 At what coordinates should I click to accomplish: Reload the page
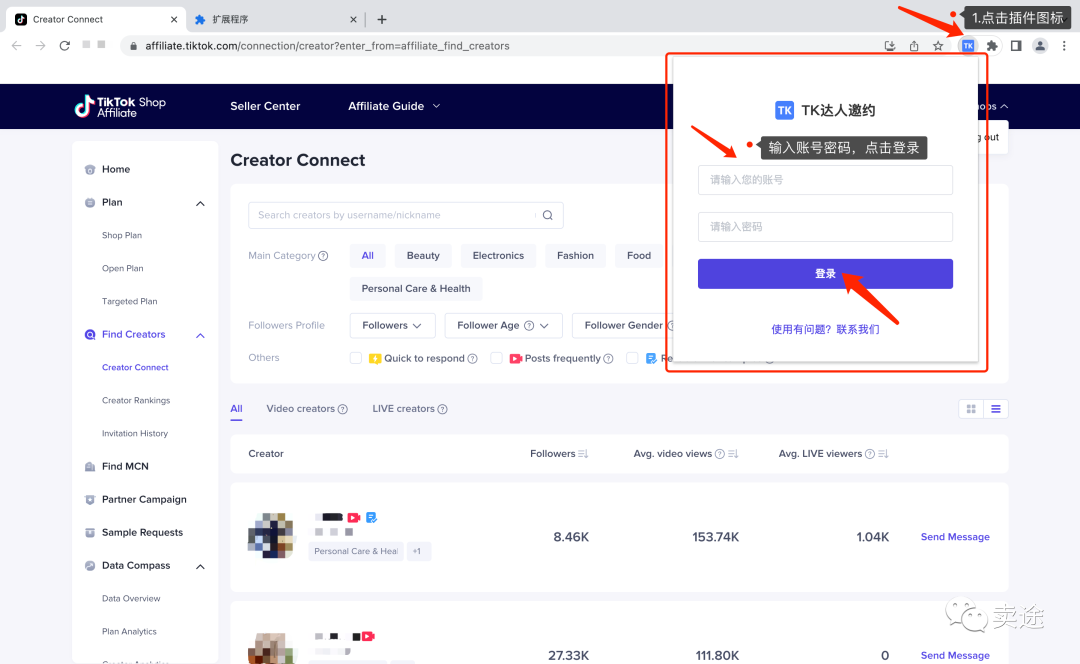[x=65, y=45]
